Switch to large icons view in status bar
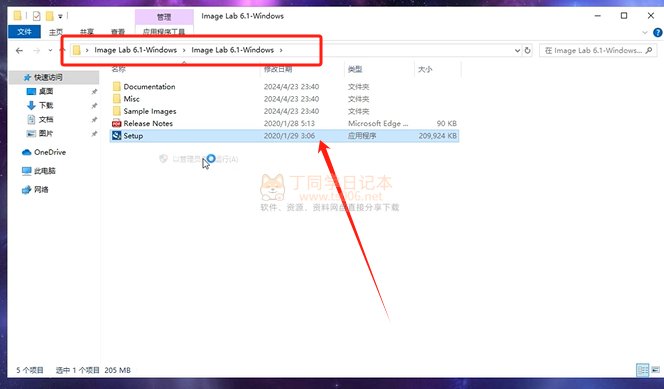Image resolution: width=664 pixels, height=389 pixels. (656, 370)
